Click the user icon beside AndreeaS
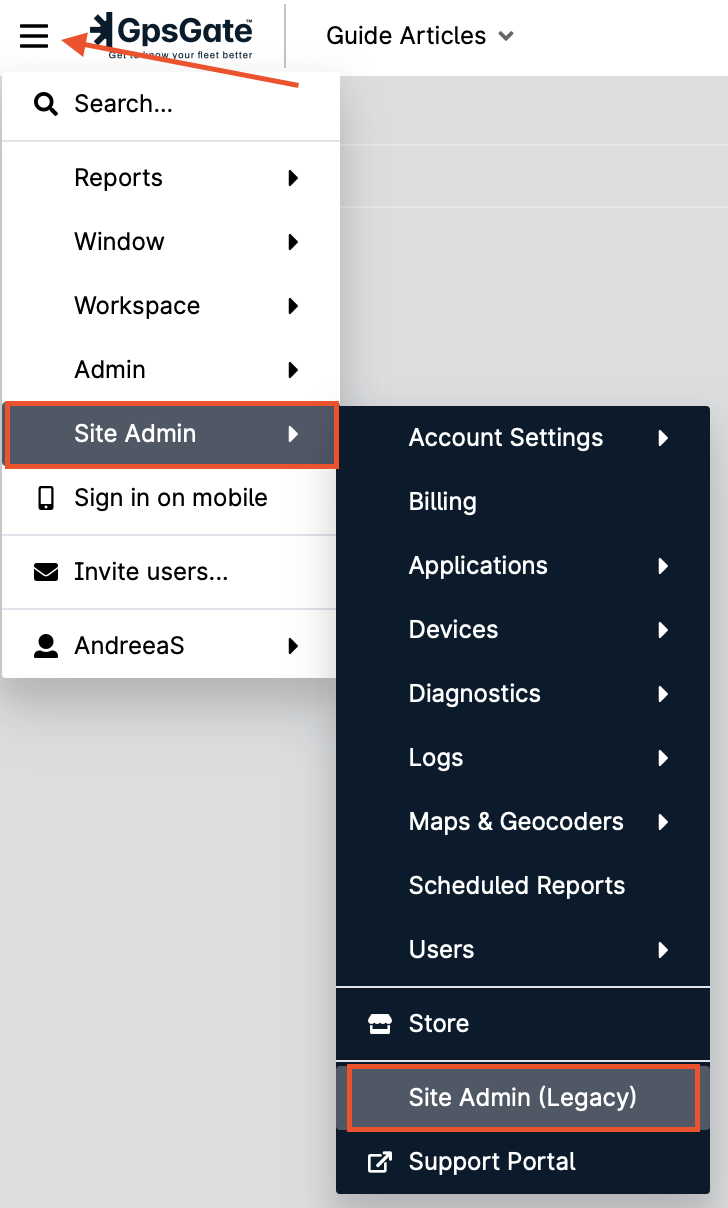The height and width of the screenshot is (1208, 728). pyautogui.click(x=46, y=646)
